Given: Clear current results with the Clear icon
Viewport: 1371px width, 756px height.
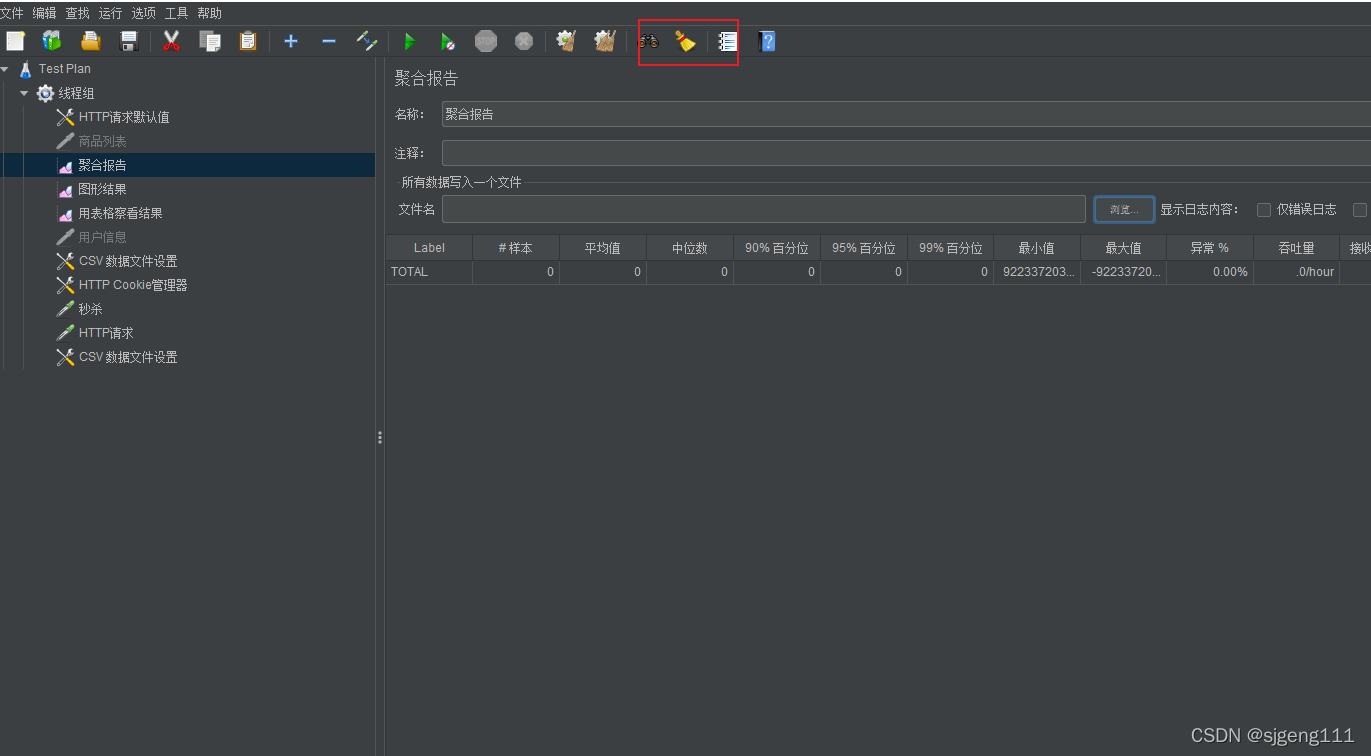Looking at the screenshot, I should (x=567, y=41).
